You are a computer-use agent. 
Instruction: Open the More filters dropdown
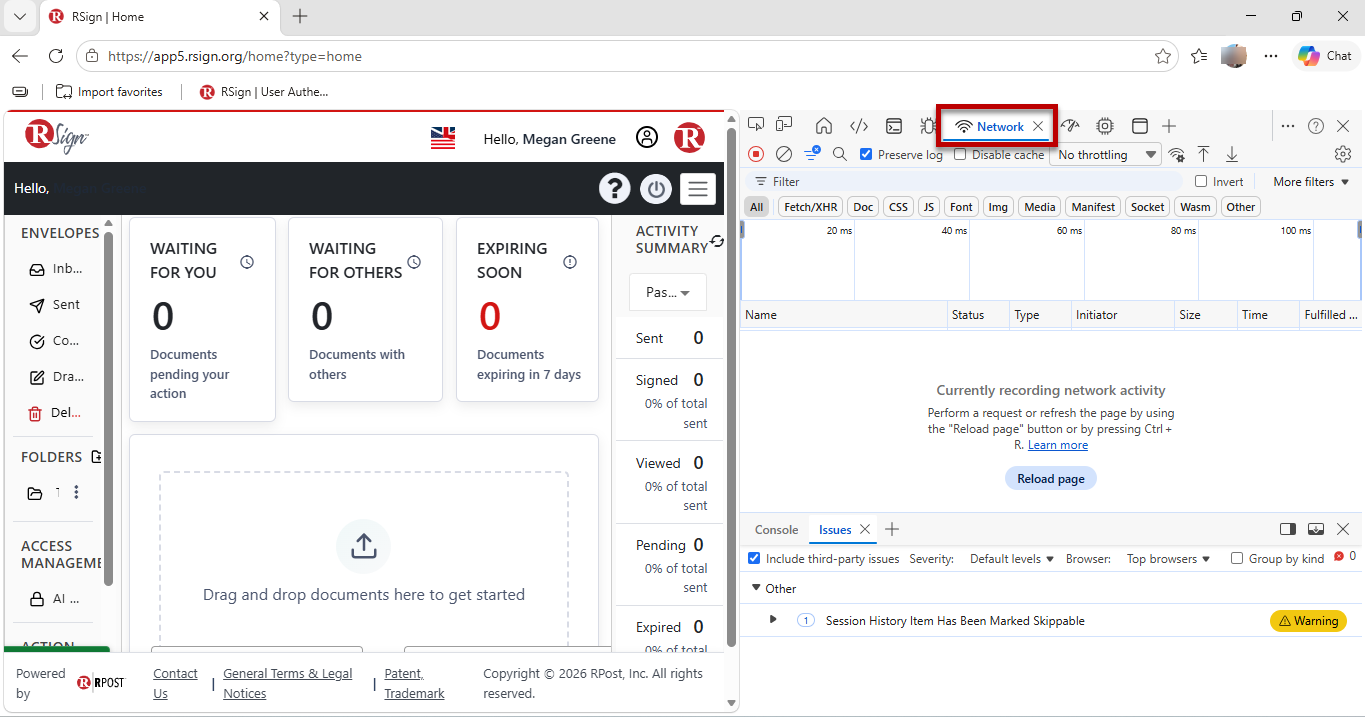[1311, 181]
